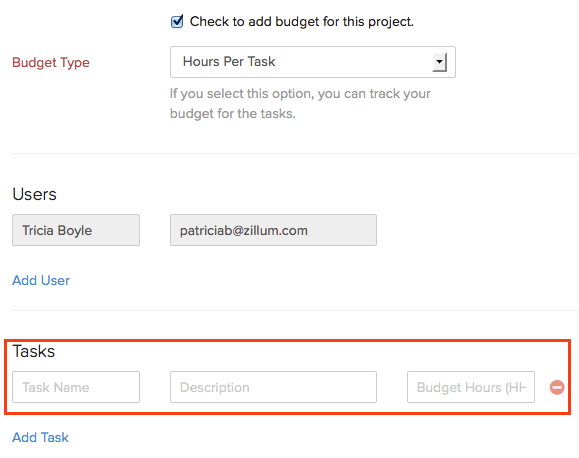Click the 'budget for the tasks.' help text line
The height and width of the screenshot is (458, 579).
[x=233, y=113]
